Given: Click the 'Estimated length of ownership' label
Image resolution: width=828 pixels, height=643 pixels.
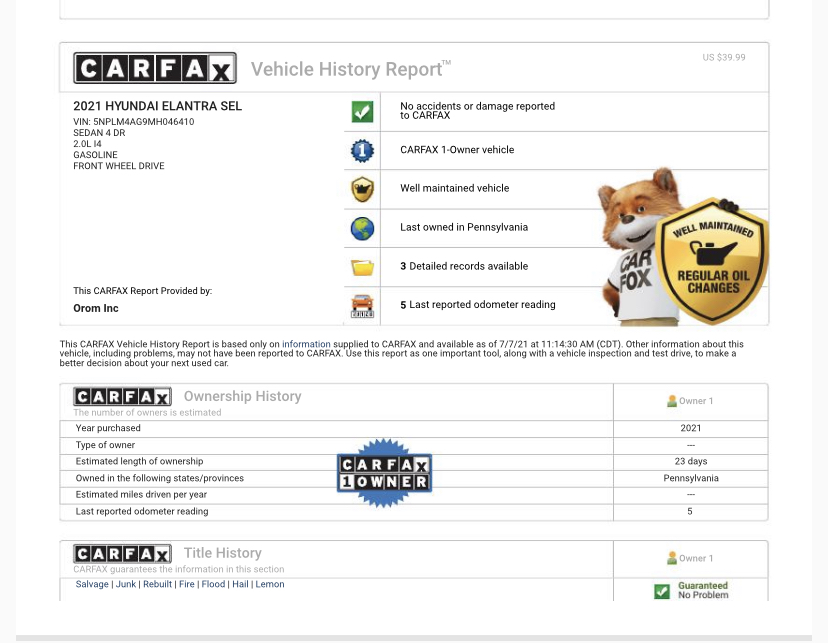Looking at the screenshot, I should (x=139, y=461).
